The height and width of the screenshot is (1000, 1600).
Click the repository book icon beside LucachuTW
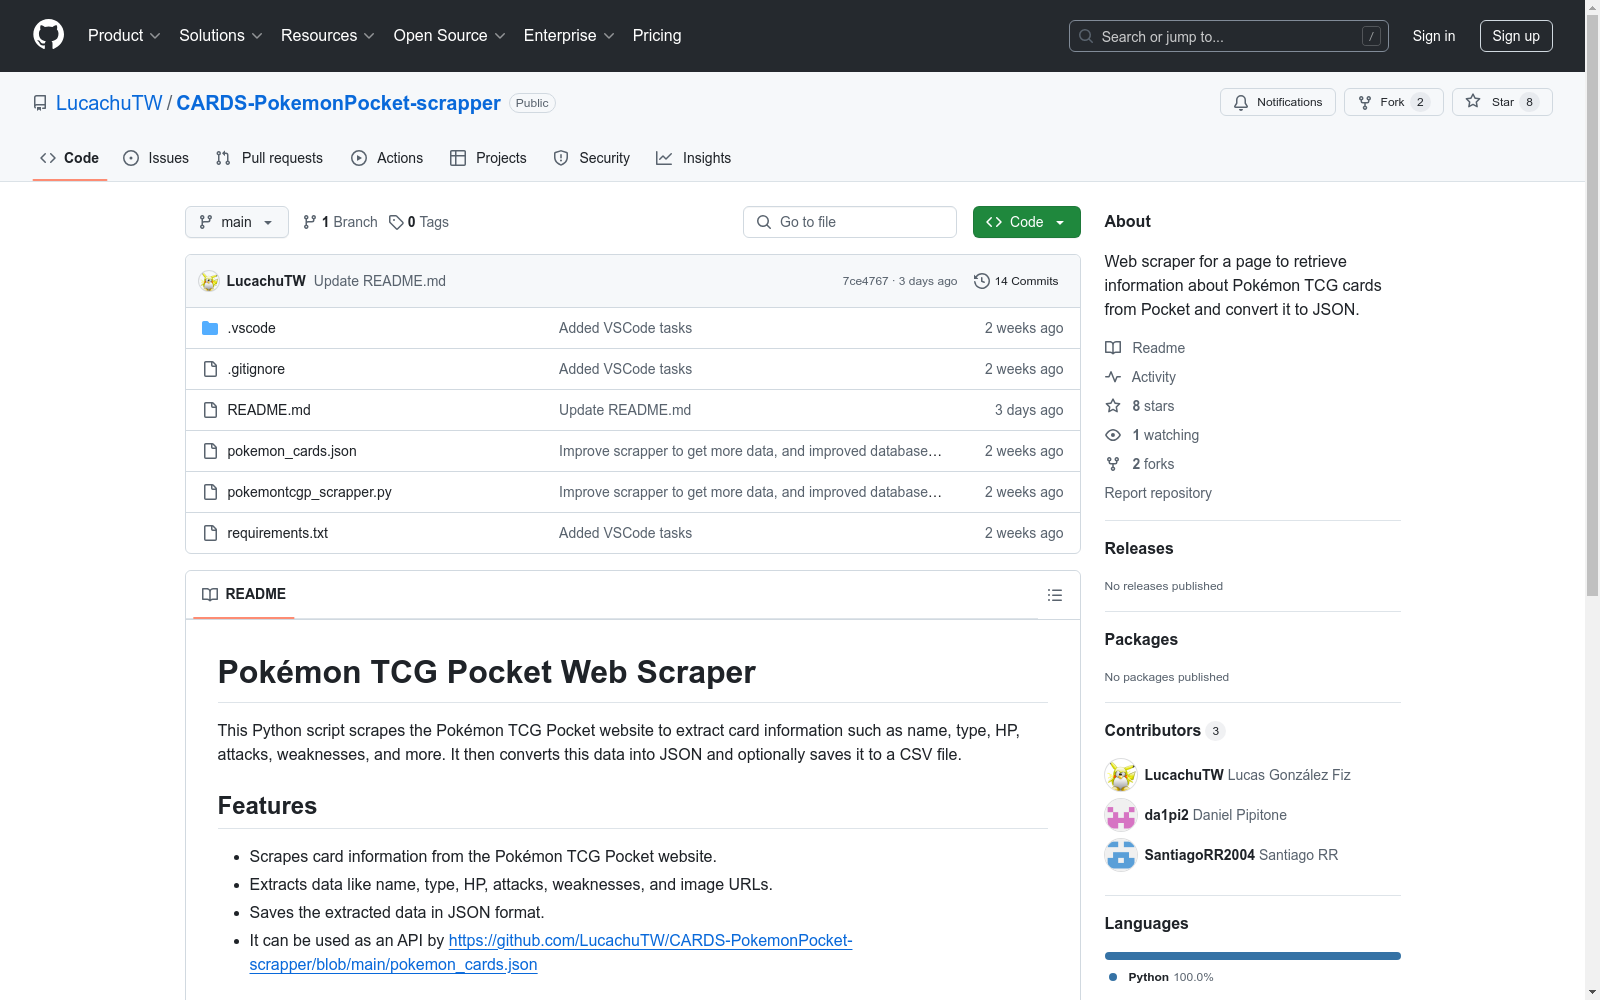(40, 103)
